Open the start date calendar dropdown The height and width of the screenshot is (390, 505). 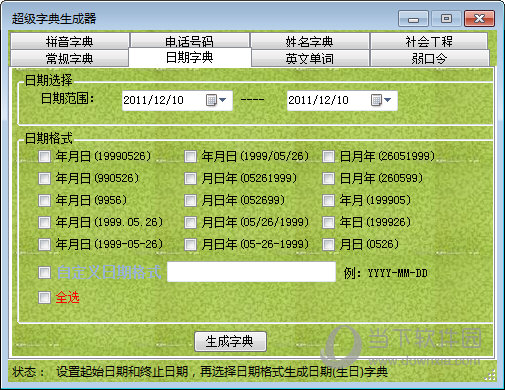click(216, 100)
